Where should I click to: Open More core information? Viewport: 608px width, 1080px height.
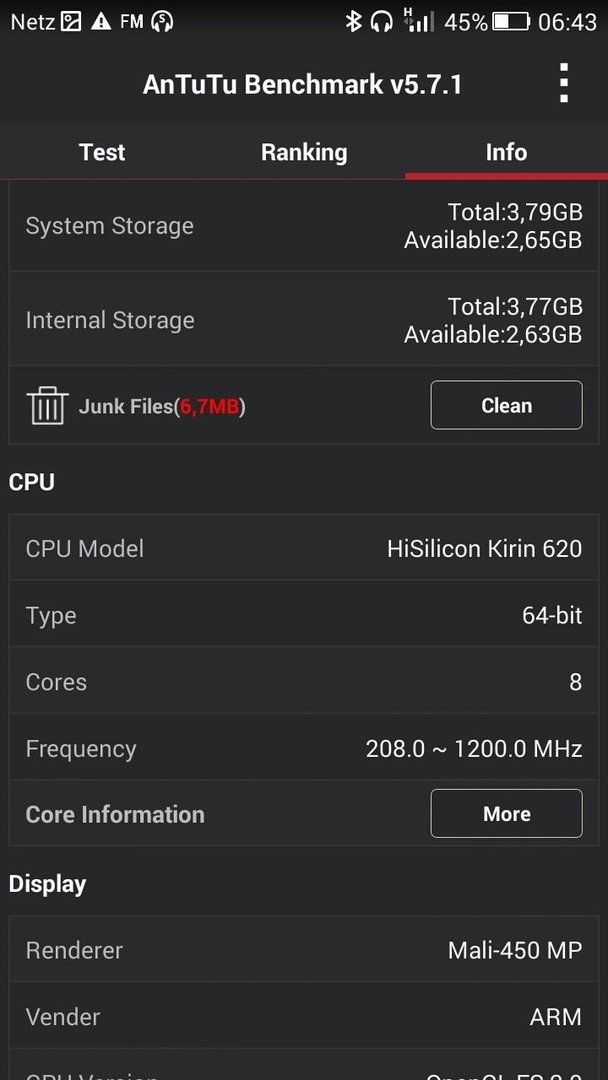506,813
